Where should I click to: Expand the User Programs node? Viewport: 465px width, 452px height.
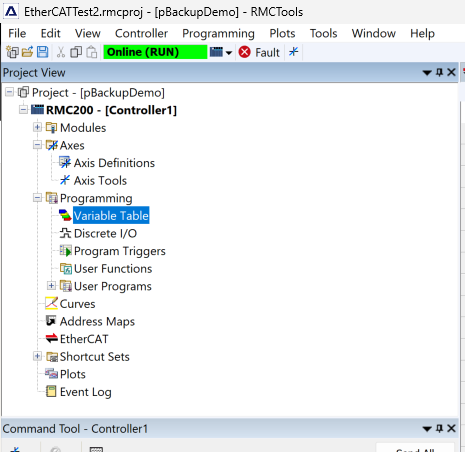51,286
